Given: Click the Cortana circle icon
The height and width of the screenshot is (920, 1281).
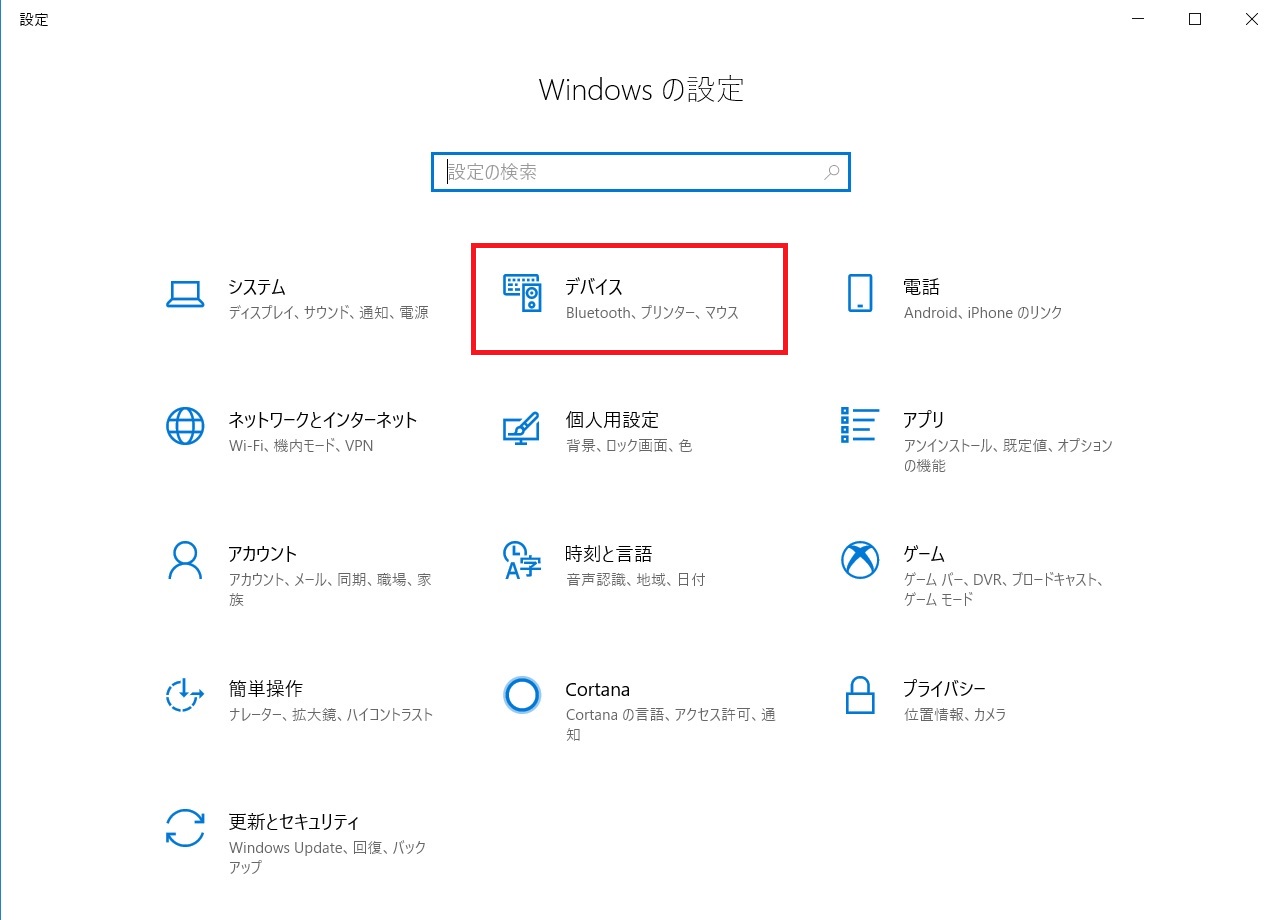Looking at the screenshot, I should 522,694.
